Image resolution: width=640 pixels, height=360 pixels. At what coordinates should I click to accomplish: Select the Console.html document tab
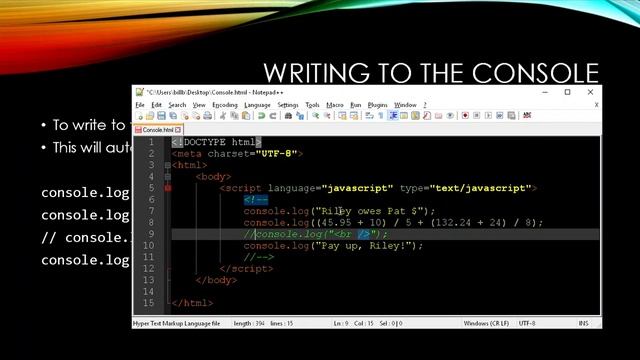158,130
